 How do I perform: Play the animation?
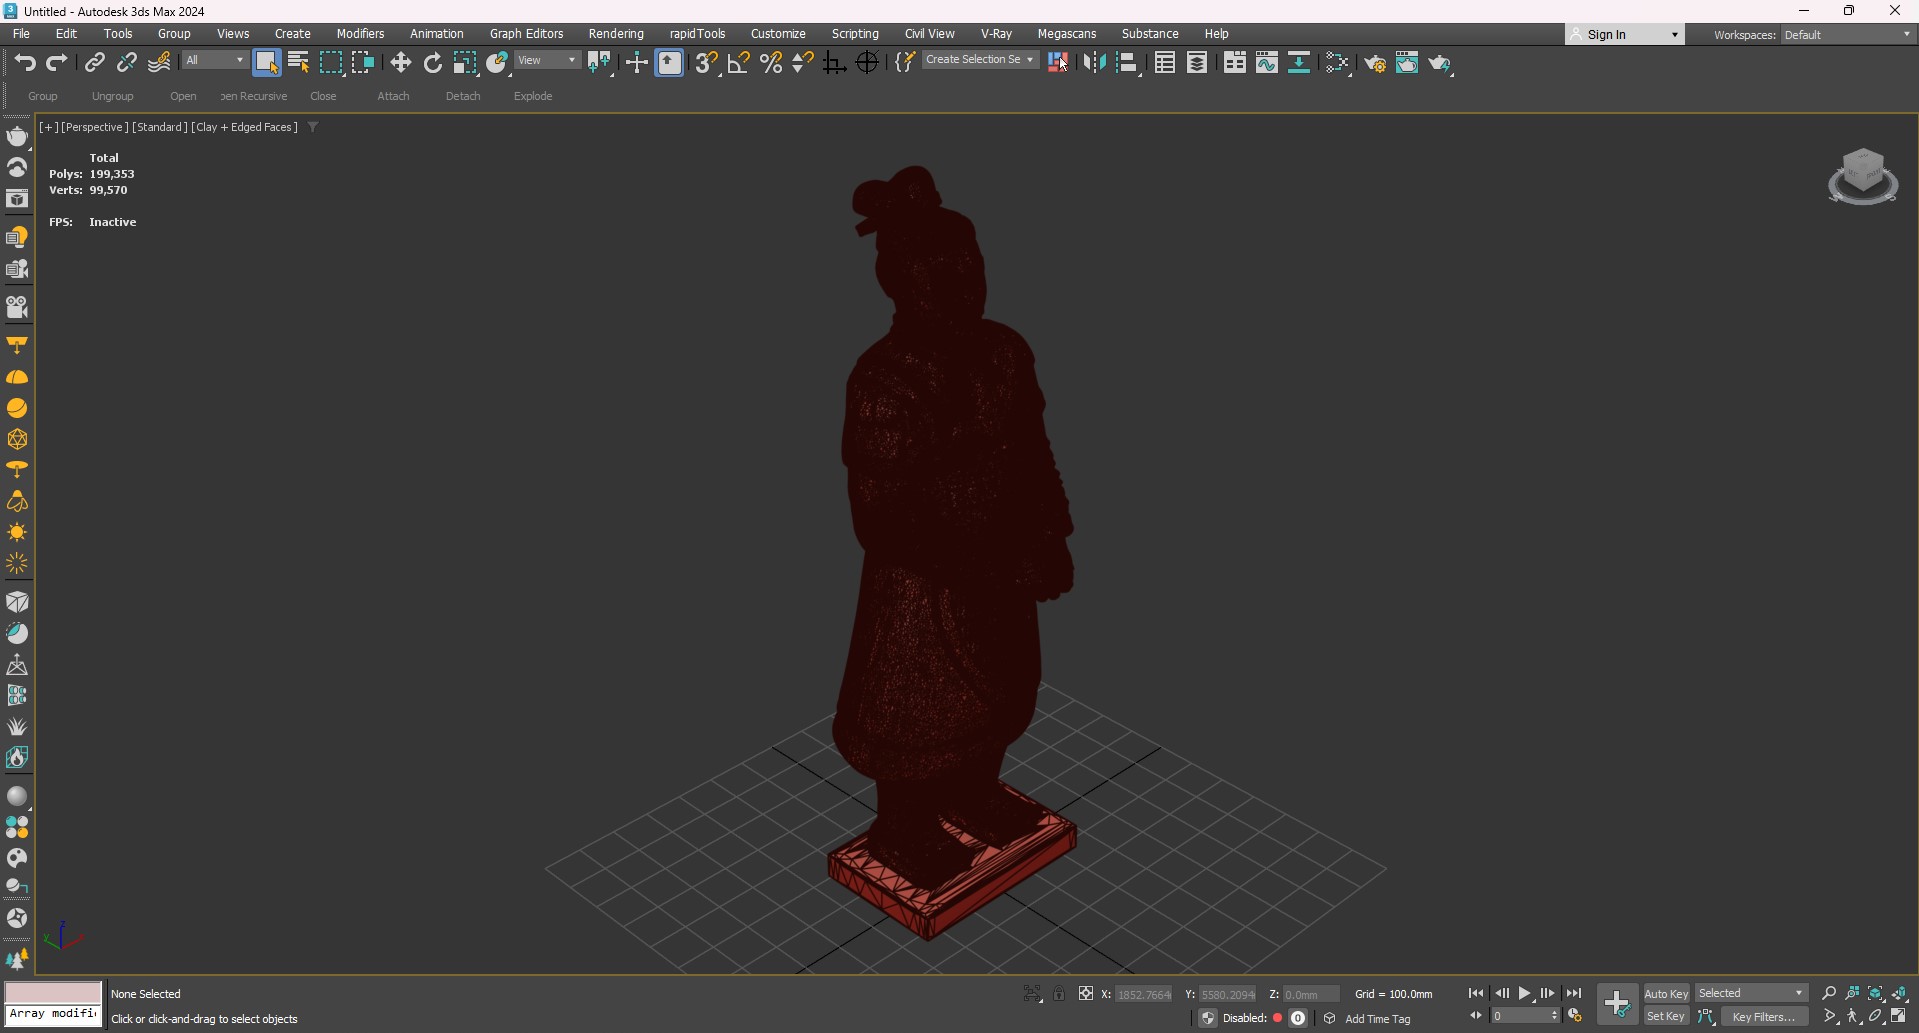coord(1525,994)
